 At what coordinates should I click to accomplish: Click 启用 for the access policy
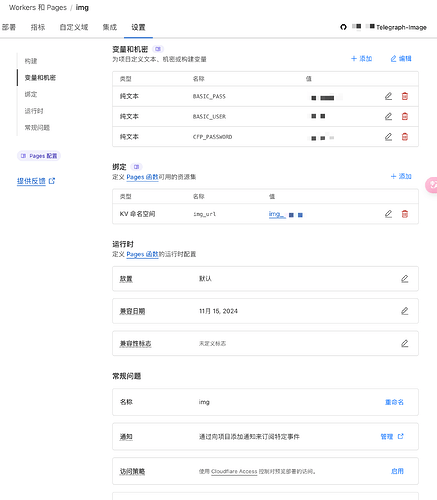point(397,471)
